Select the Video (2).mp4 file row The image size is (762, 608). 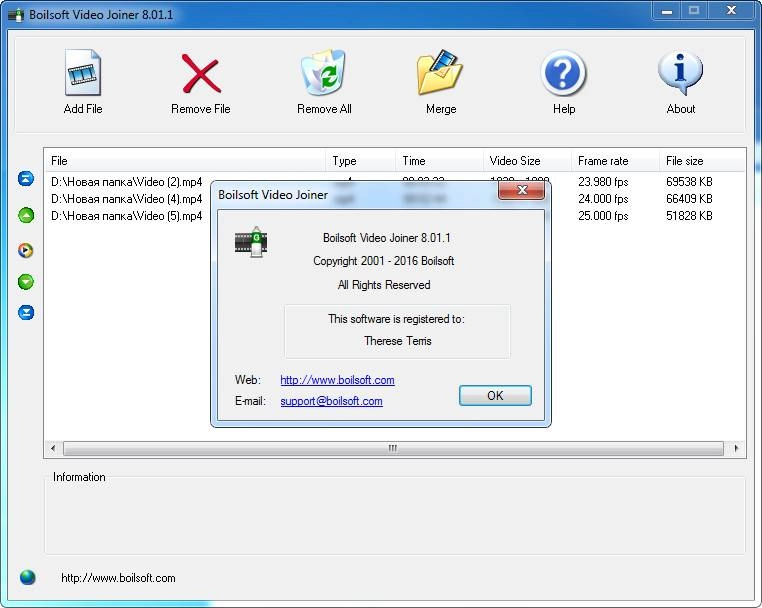[127, 182]
